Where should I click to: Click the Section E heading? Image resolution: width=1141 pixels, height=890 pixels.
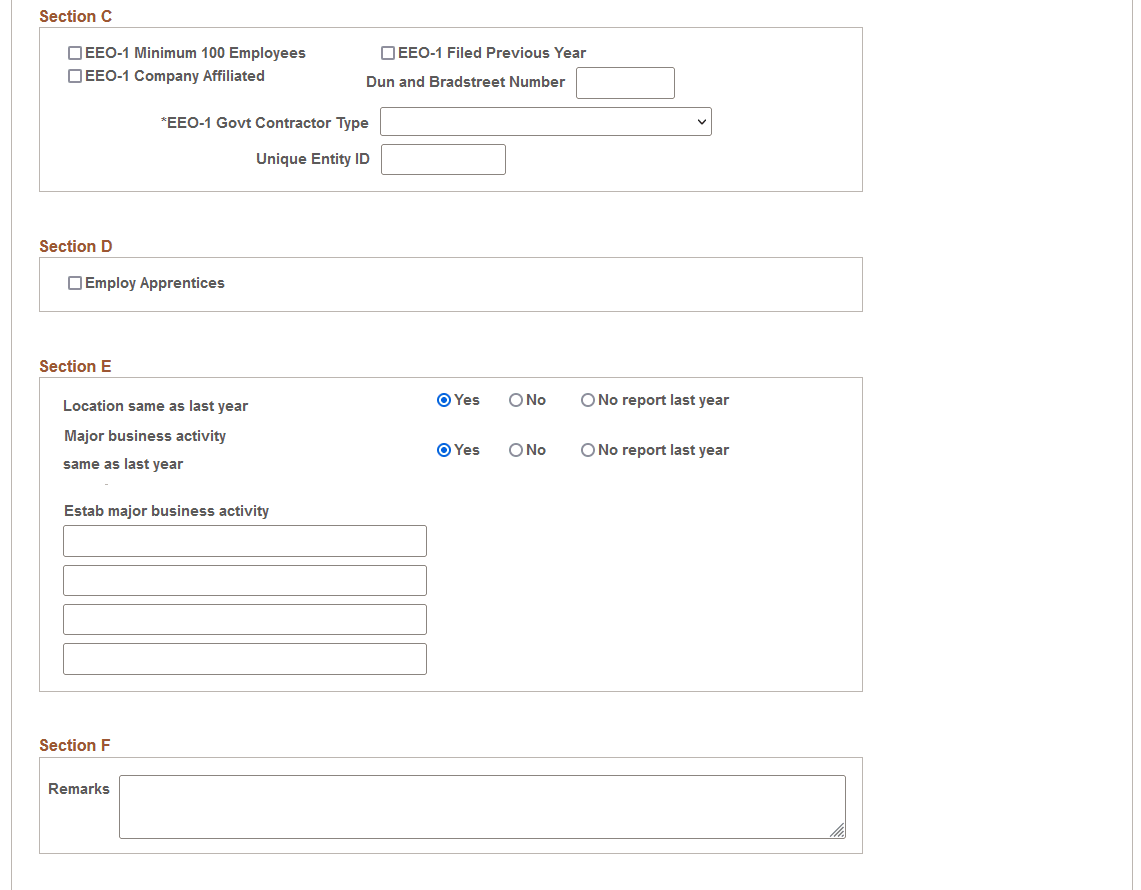coord(75,366)
